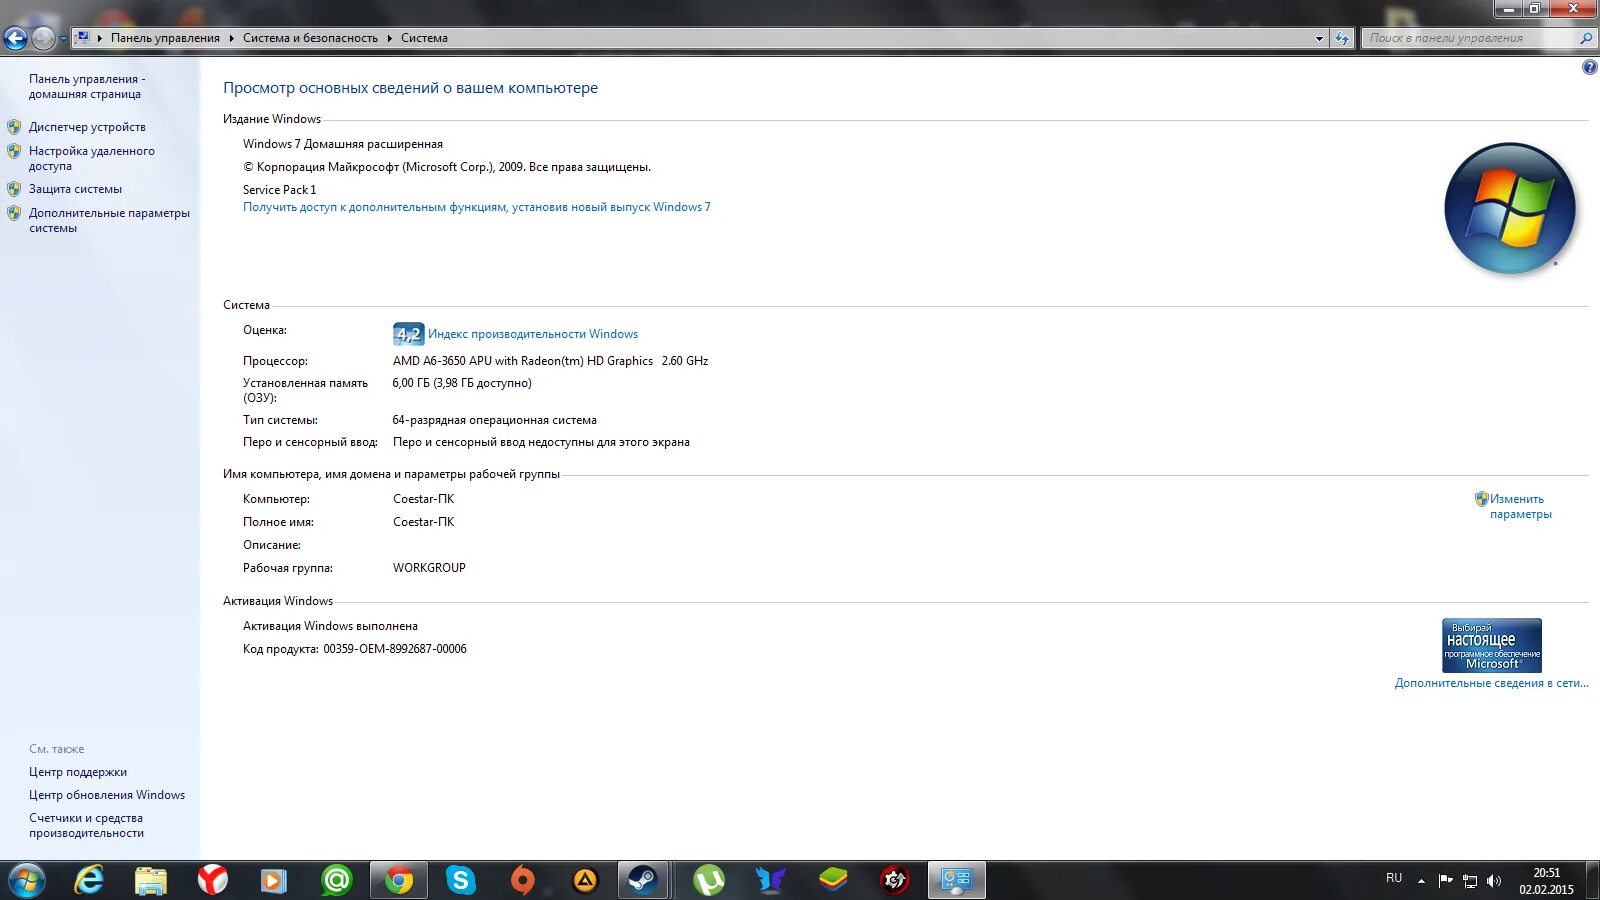Open Mail.Ru Agent taskbar icon

pyautogui.click(x=336, y=880)
